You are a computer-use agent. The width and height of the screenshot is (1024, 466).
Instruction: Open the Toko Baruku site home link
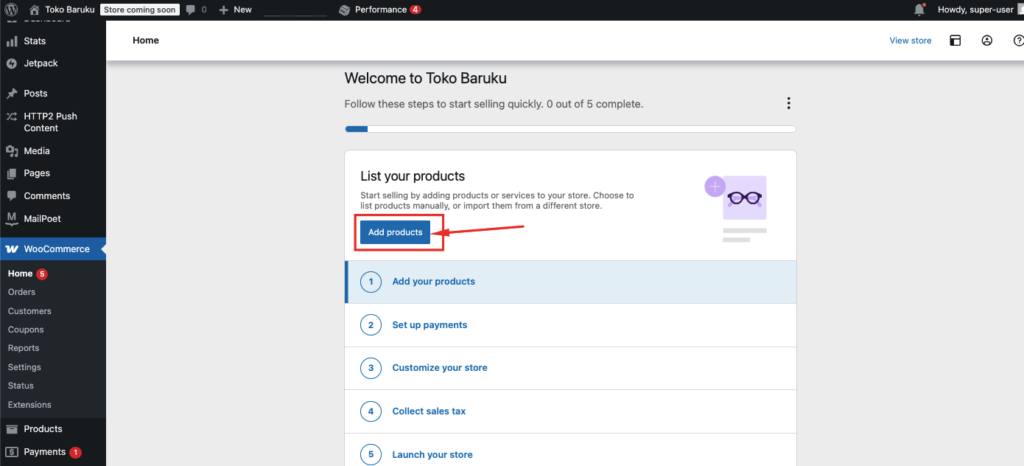coord(63,10)
